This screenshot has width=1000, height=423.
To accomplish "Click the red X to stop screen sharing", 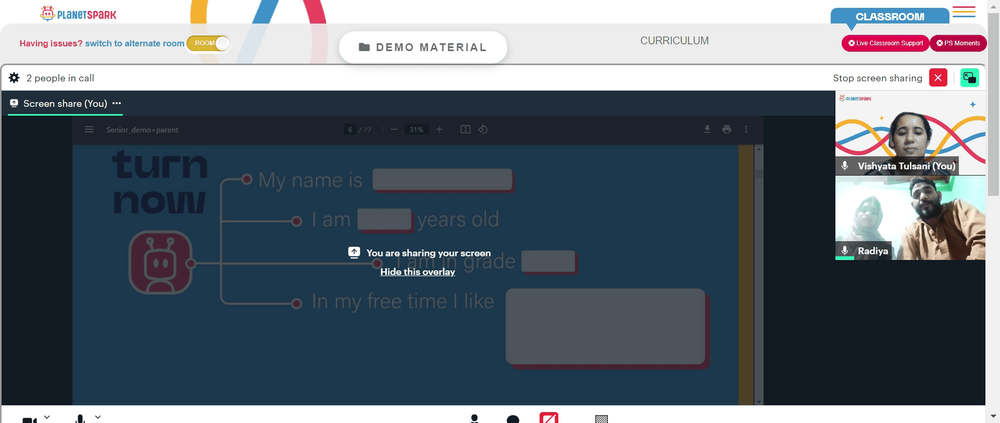I will [x=938, y=78].
